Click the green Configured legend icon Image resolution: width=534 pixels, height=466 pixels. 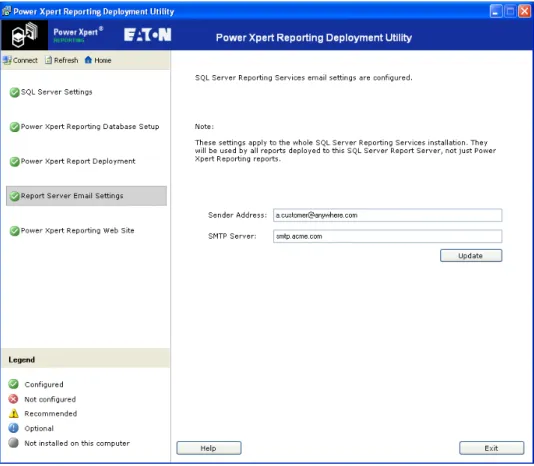14,384
